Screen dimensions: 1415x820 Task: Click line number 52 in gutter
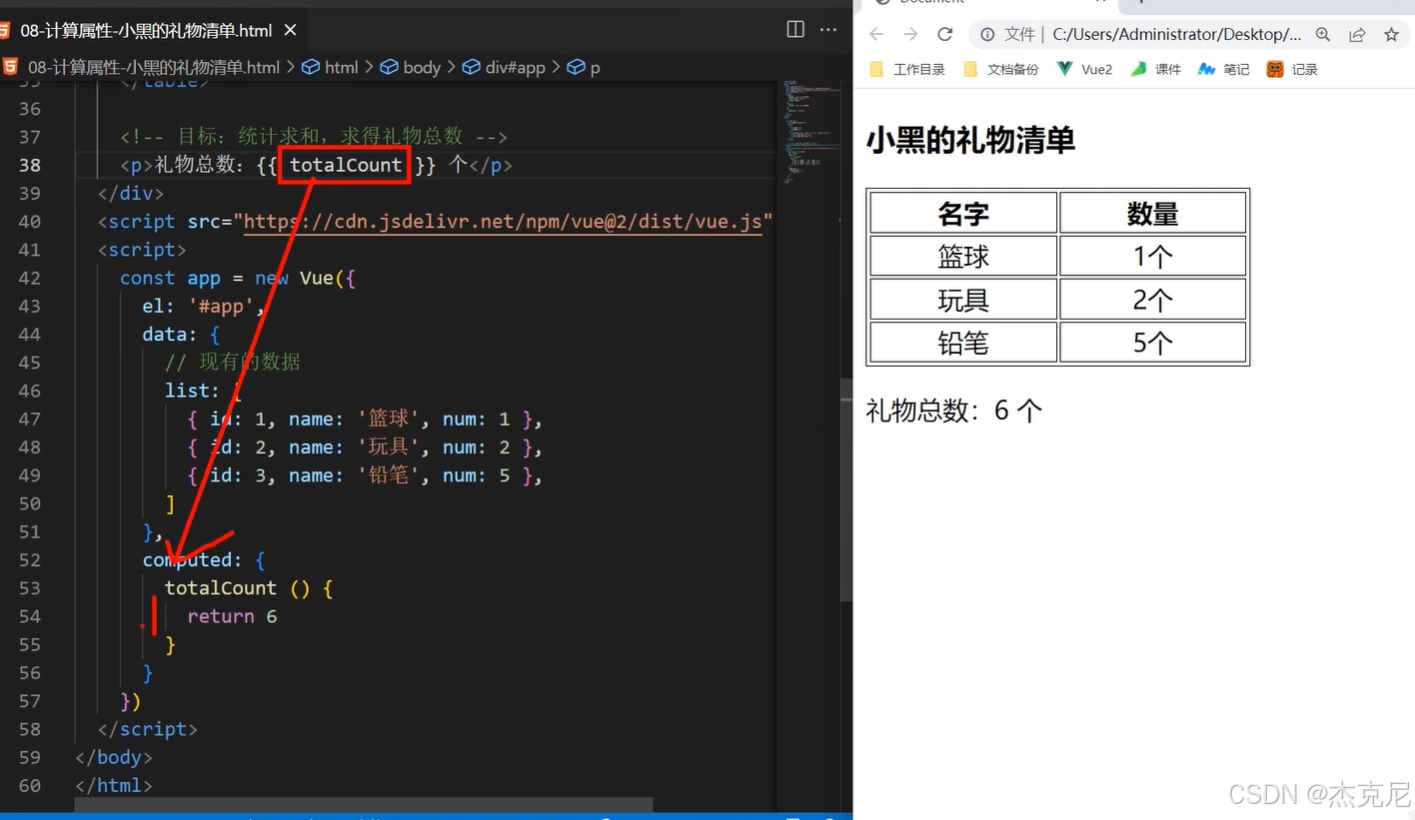(30, 560)
